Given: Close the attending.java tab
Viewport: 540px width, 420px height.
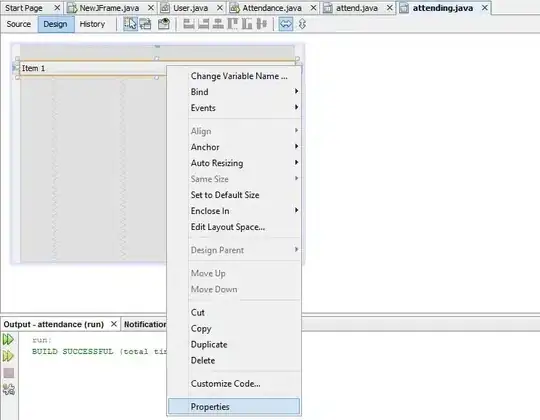Looking at the screenshot, I should click(x=485, y=8).
